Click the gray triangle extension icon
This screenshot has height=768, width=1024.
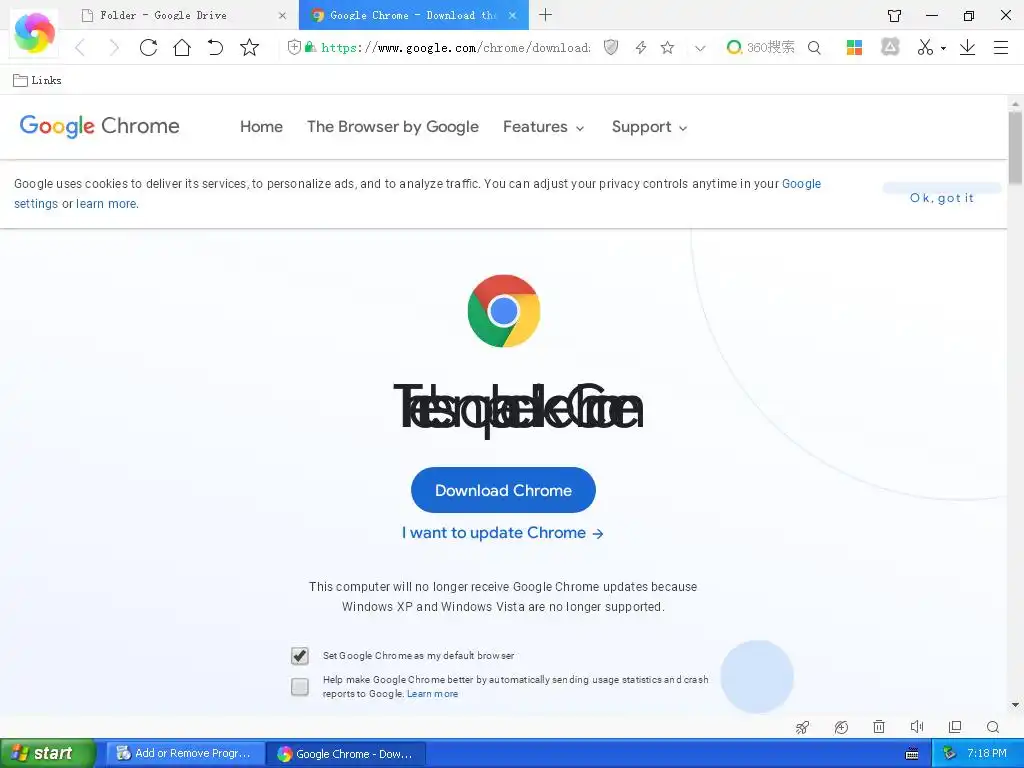[x=890, y=47]
